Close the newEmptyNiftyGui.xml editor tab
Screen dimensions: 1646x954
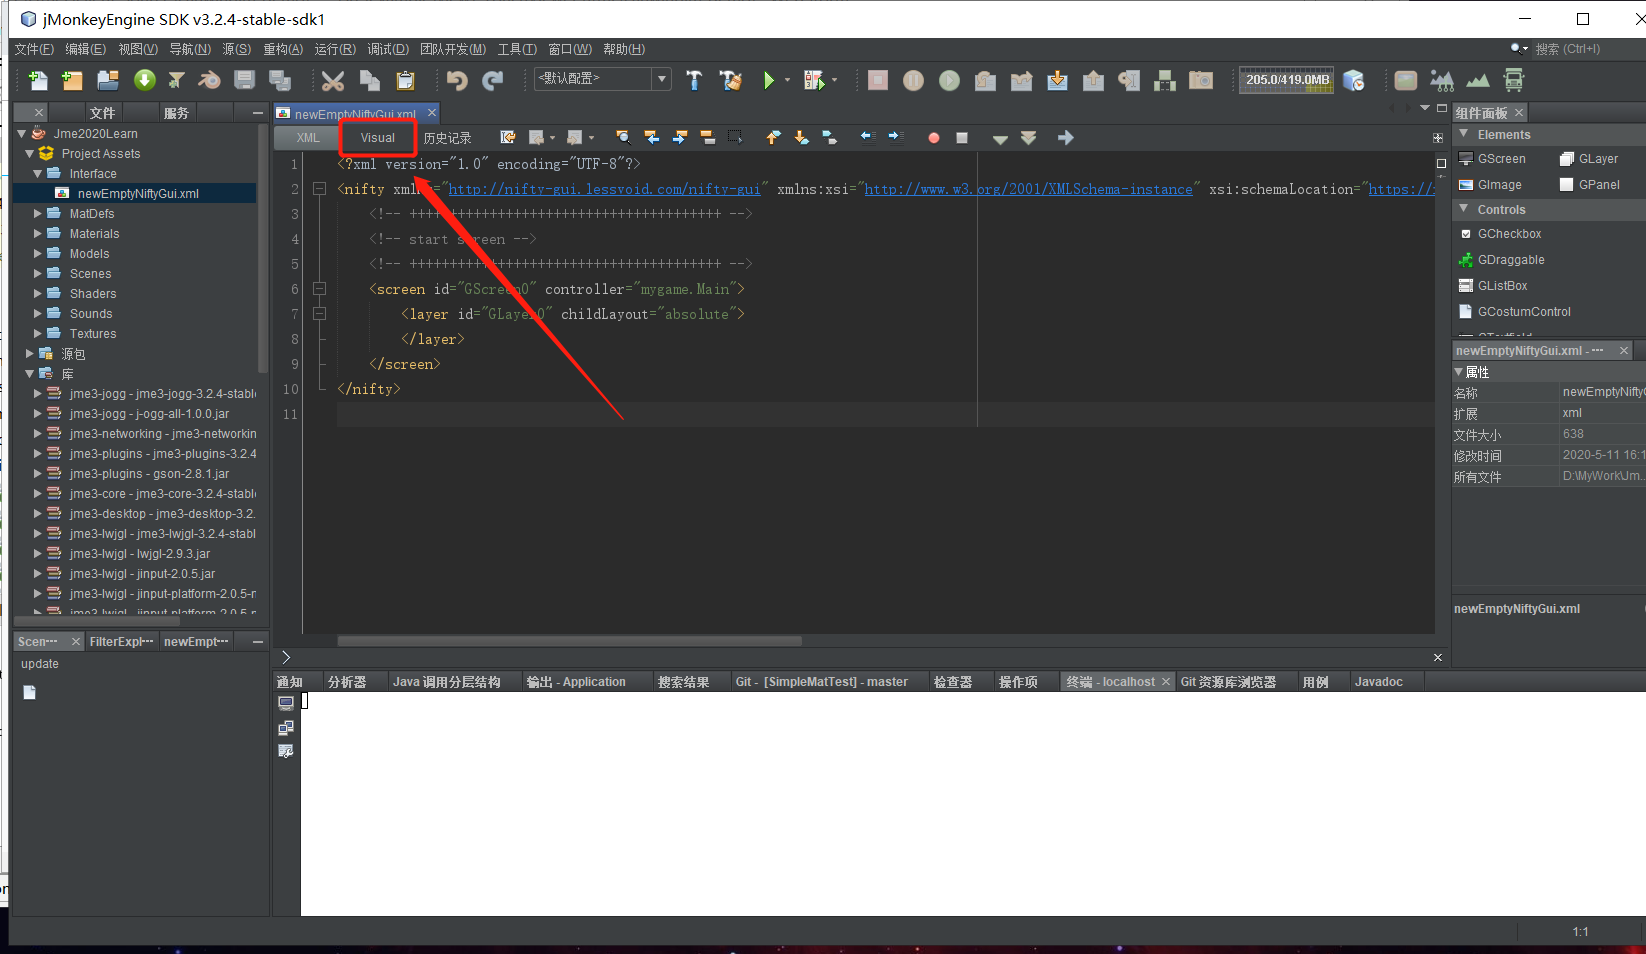point(432,113)
